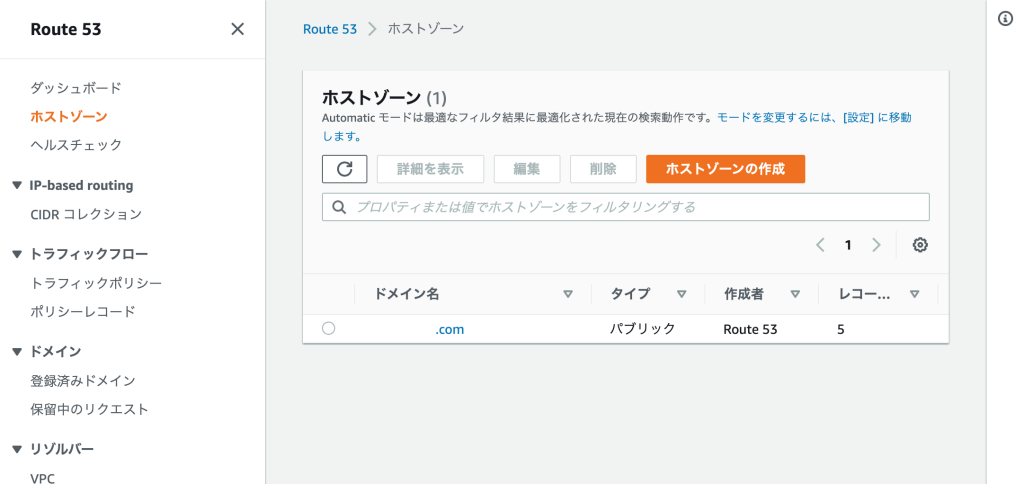This screenshot has width=1024, height=484.
Task: Open ダッシュボード in sidebar
Action: click(76, 88)
